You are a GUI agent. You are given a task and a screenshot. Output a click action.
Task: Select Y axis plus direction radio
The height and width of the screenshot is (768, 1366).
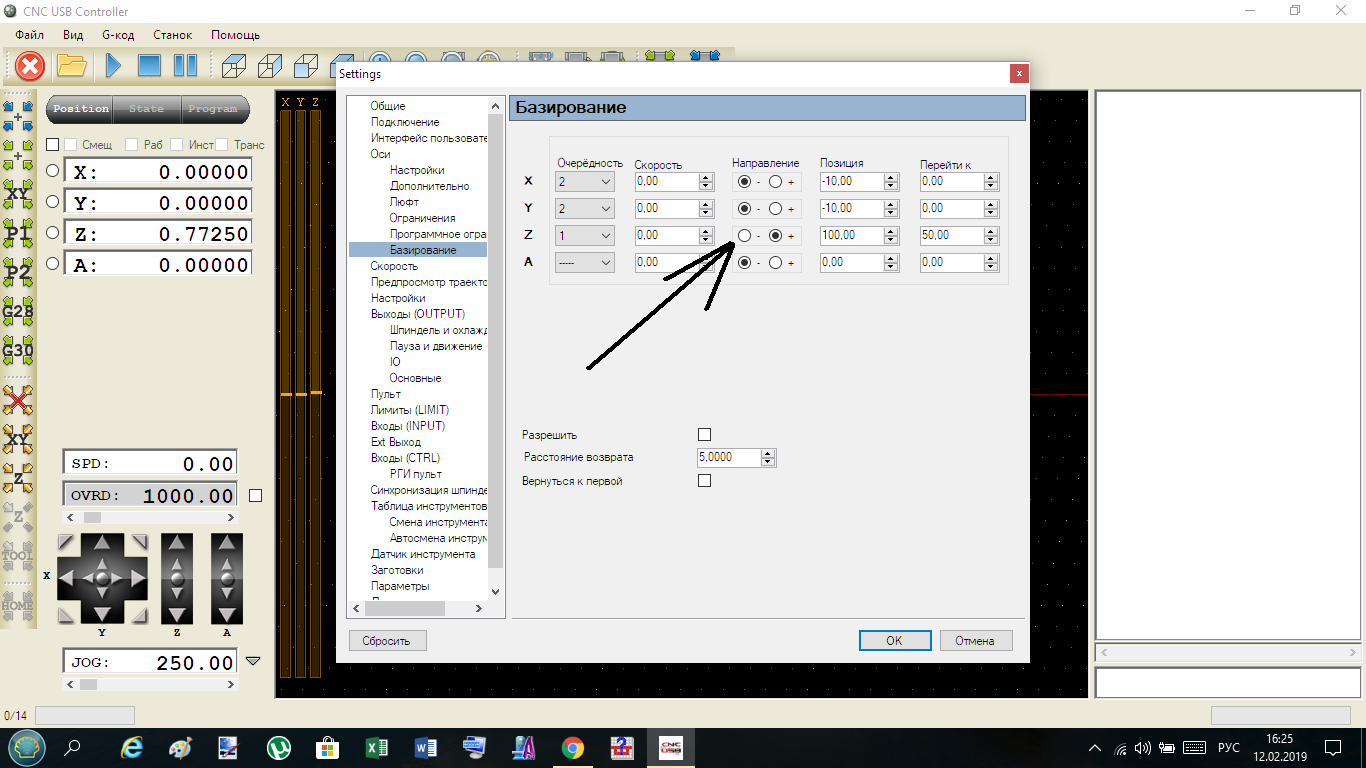tap(775, 209)
